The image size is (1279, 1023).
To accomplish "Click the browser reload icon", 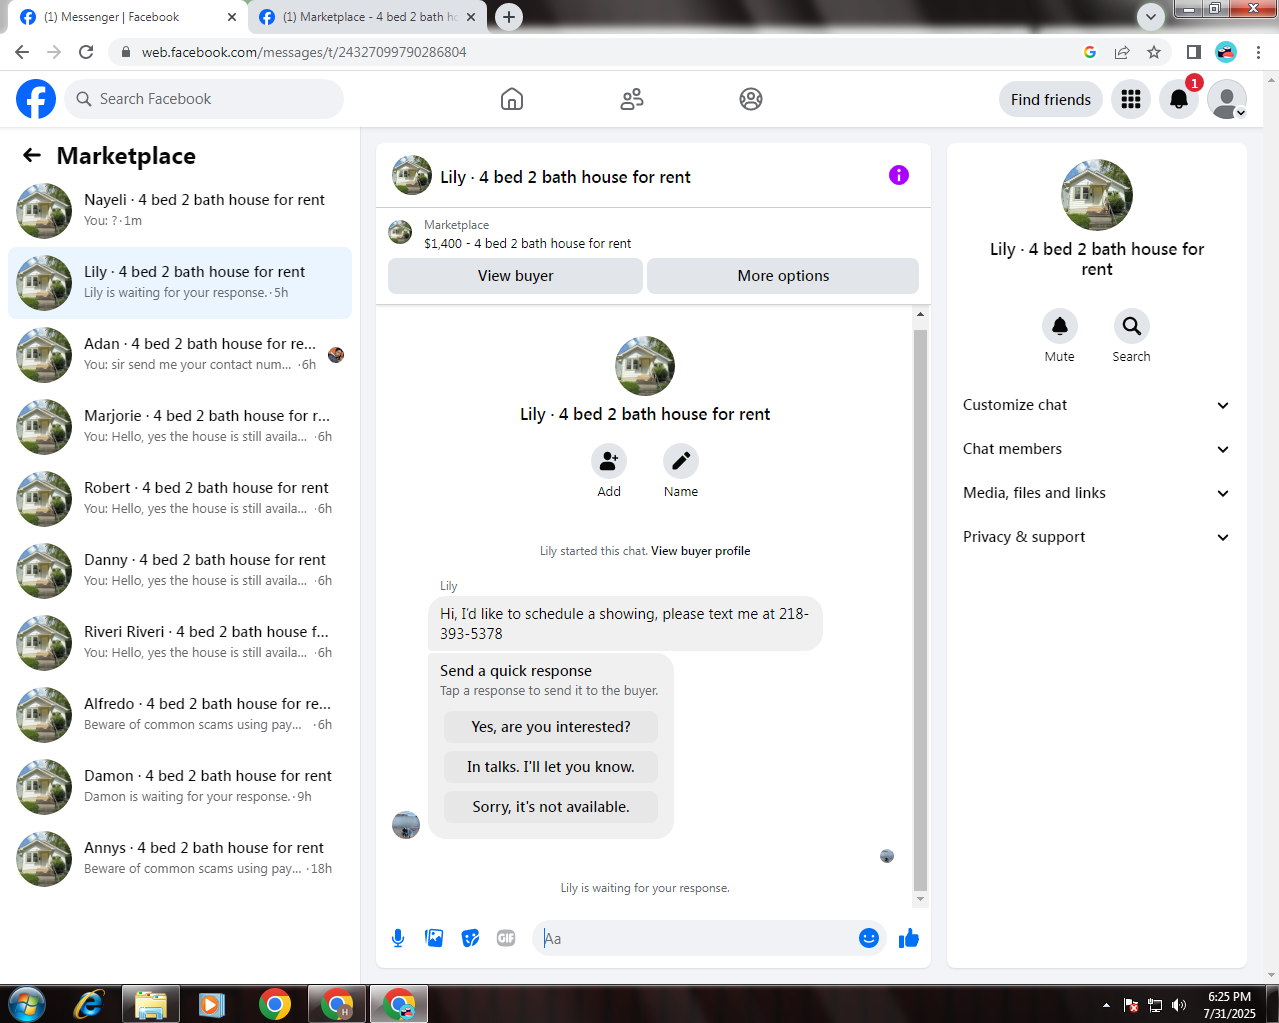I will (86, 52).
